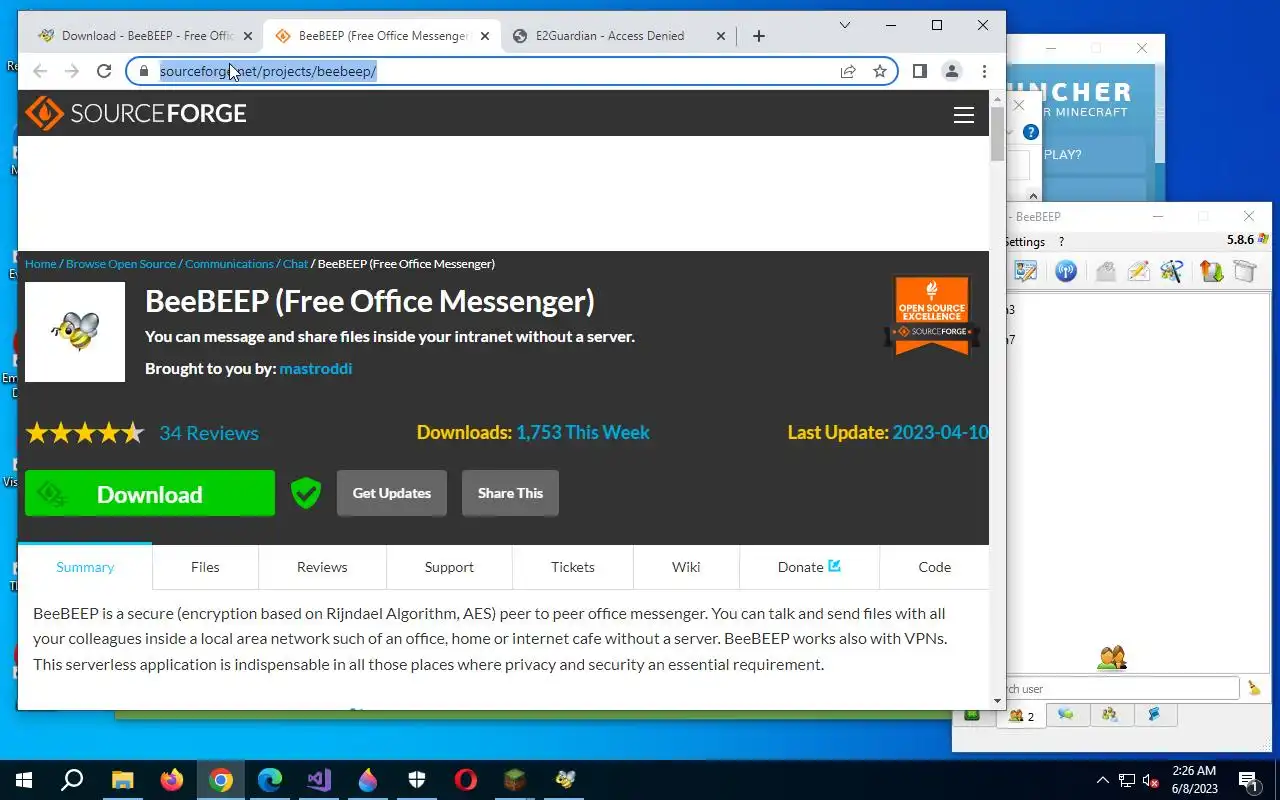Open Visual Studio from the taskbar
The image size is (1280, 800).
[x=319, y=780]
